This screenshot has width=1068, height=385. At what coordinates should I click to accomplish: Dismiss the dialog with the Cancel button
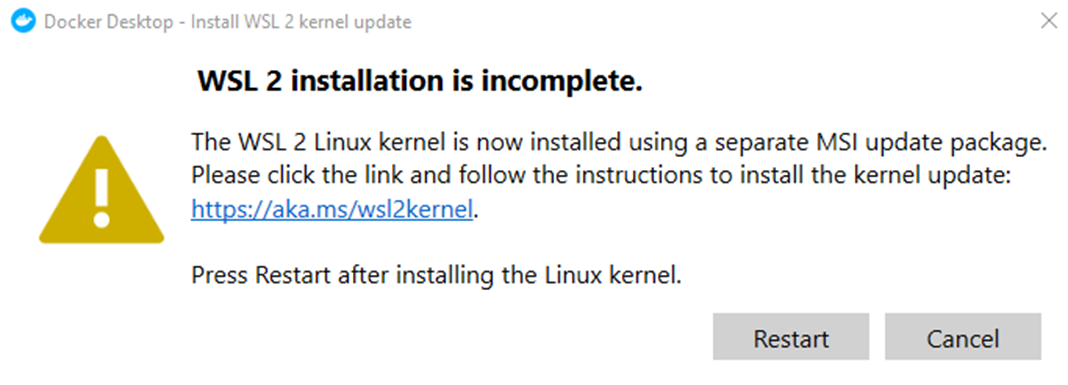(962, 337)
